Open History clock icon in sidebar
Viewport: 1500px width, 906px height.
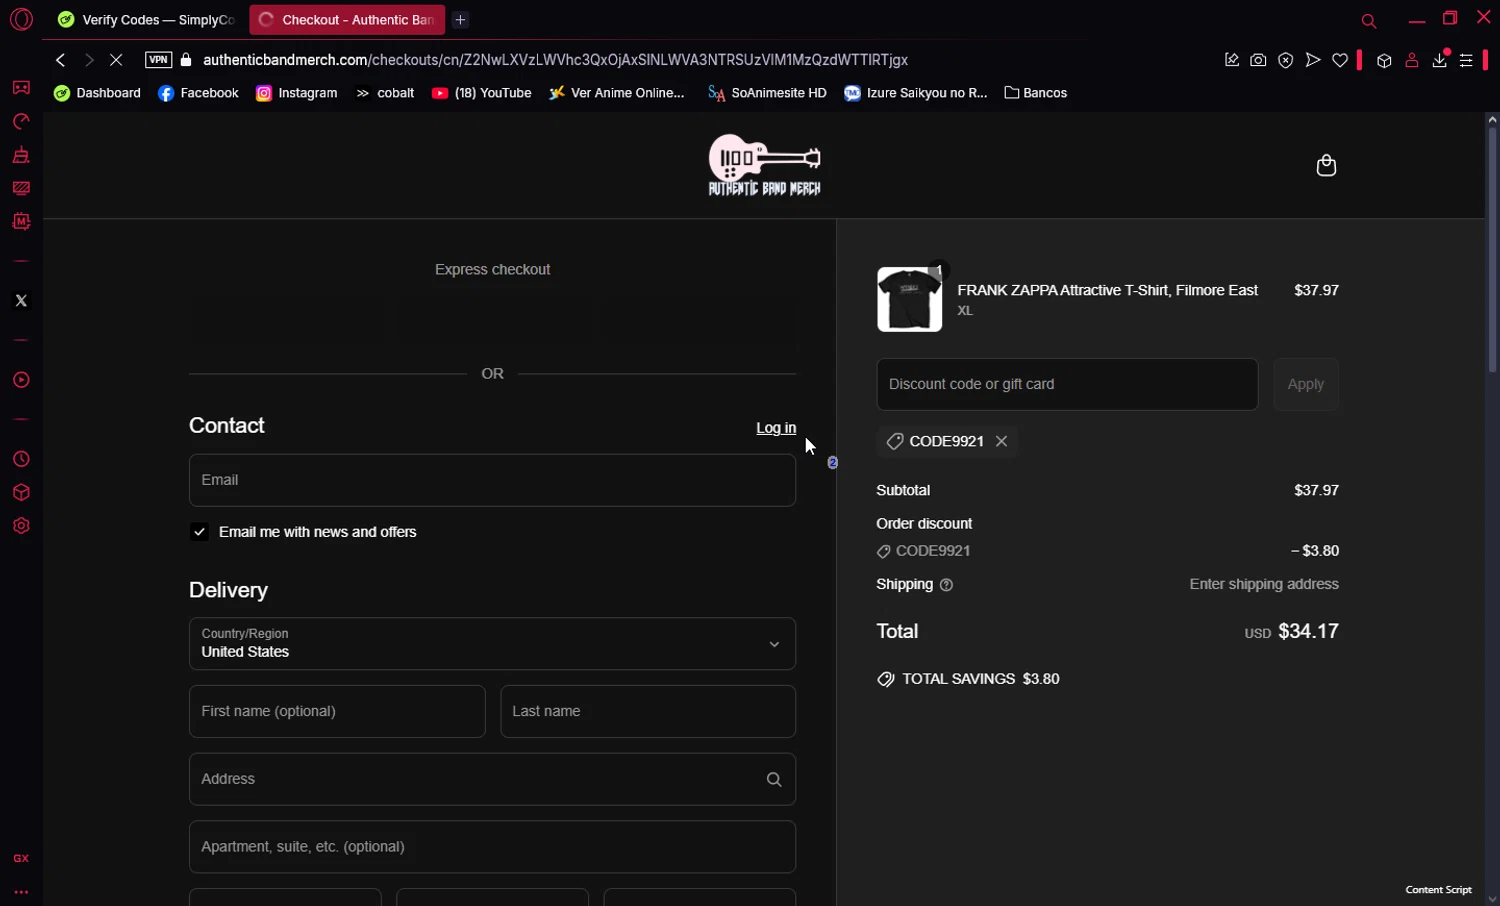click(21, 460)
